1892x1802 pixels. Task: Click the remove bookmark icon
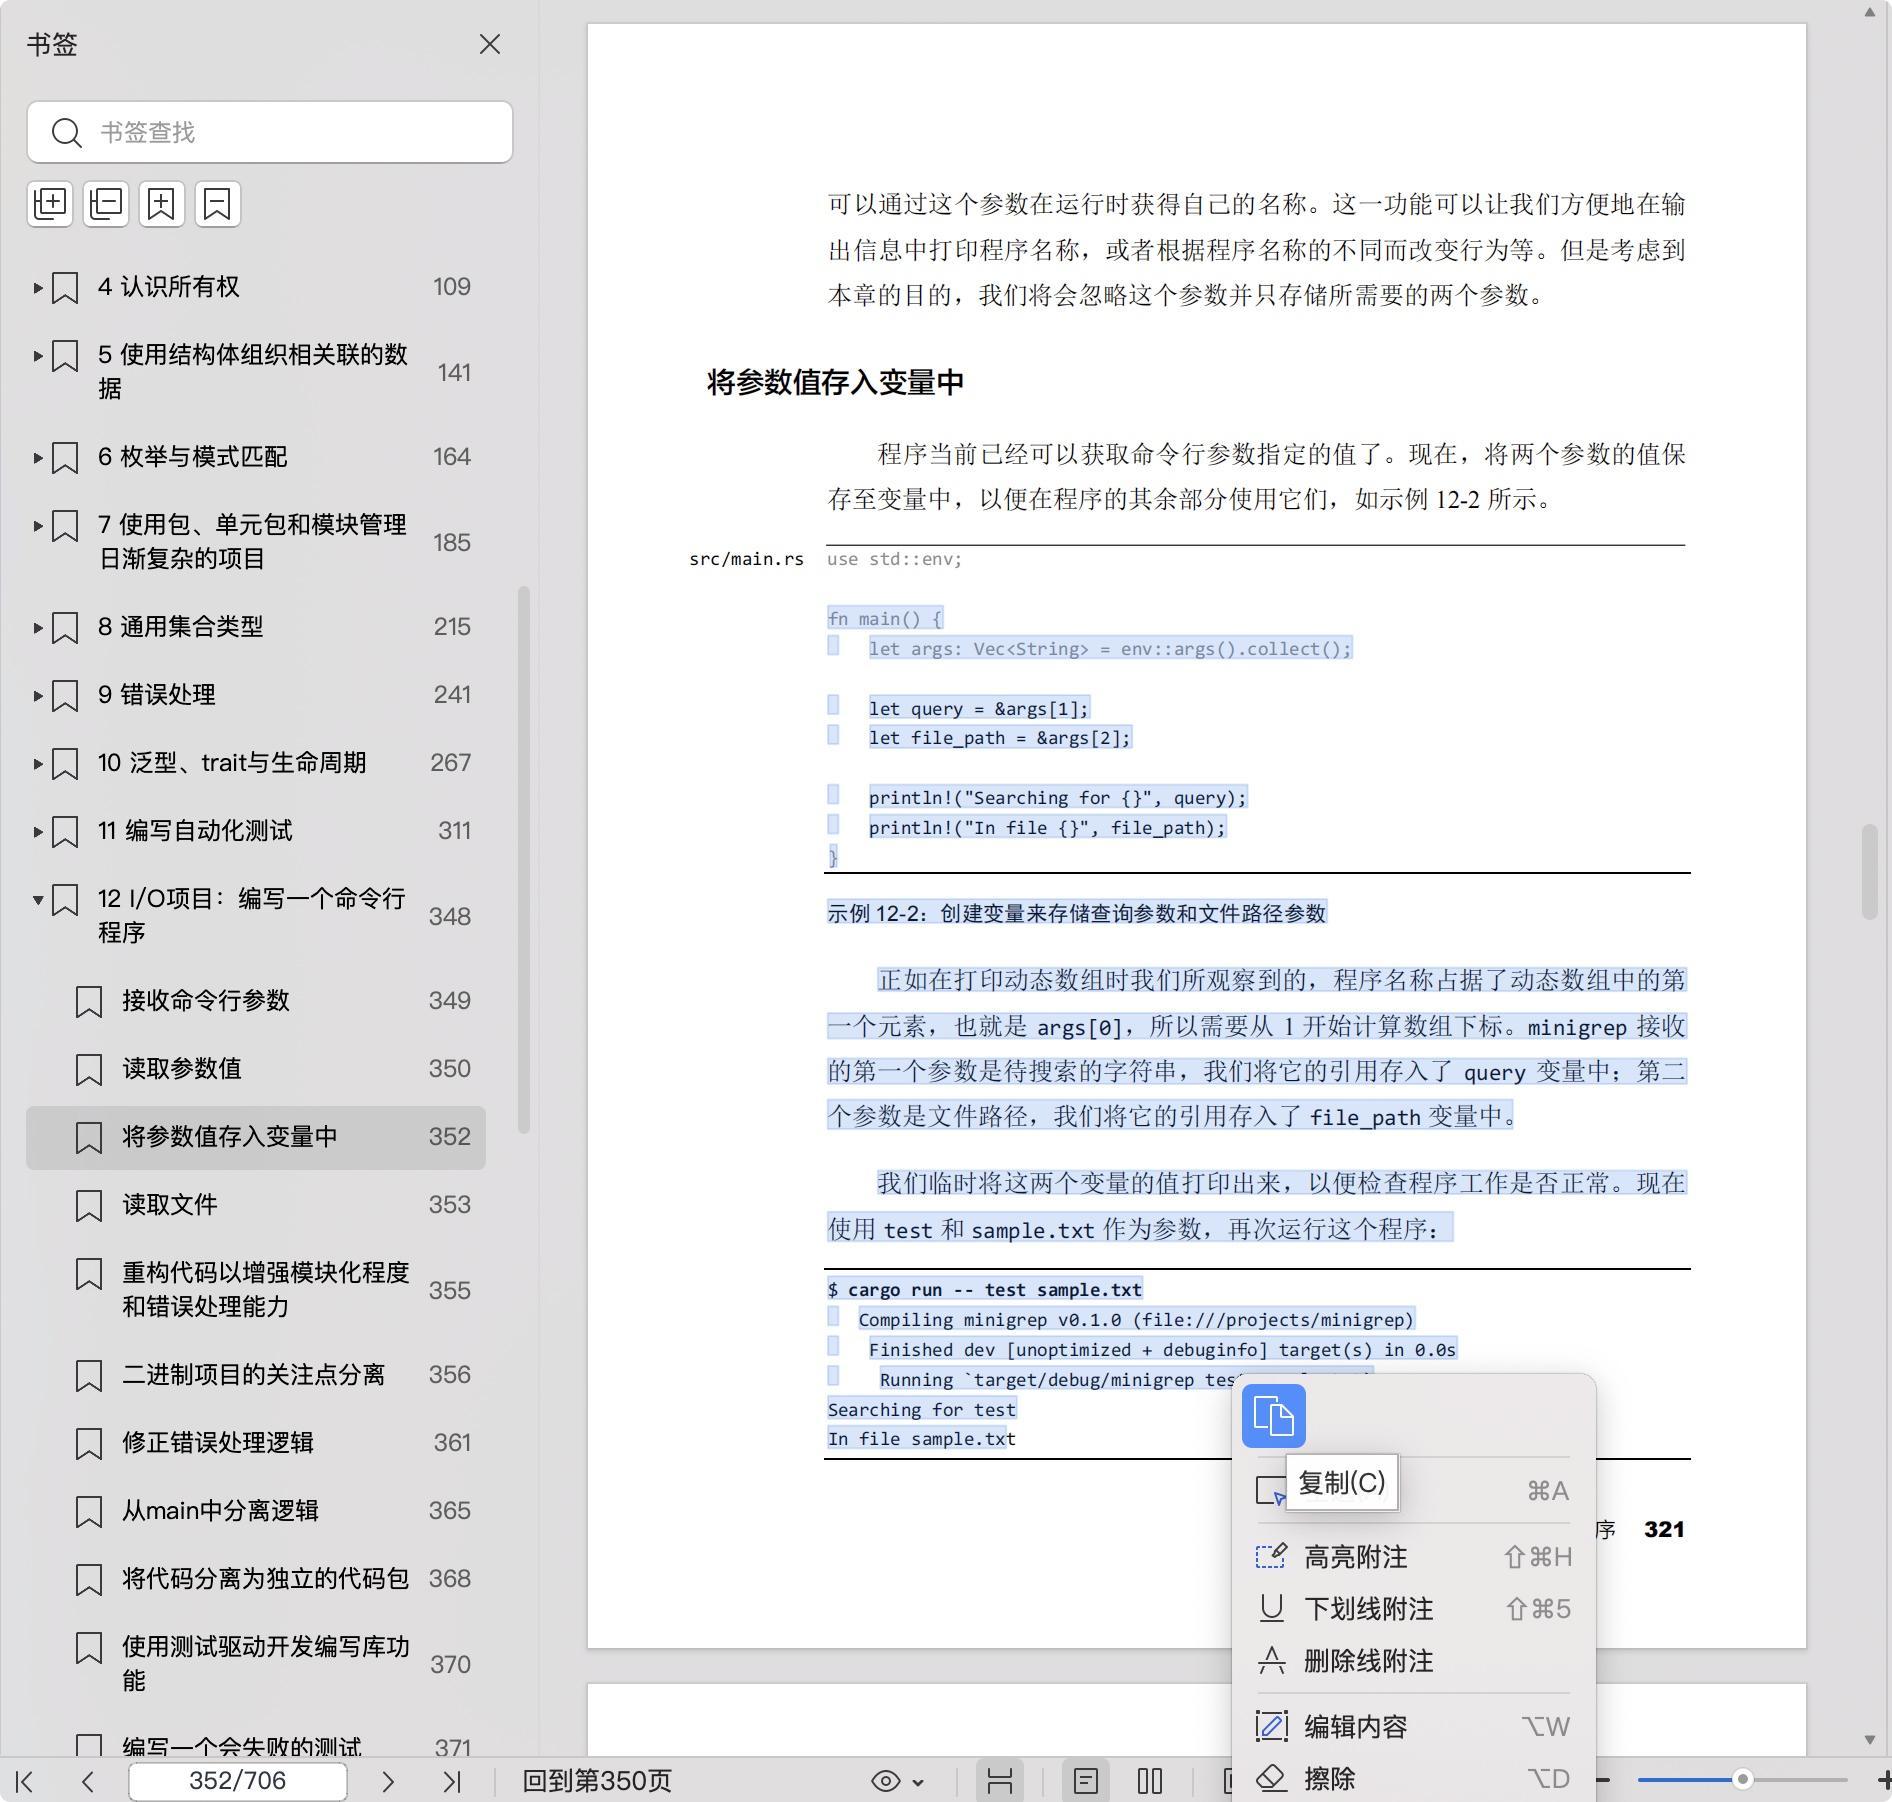[218, 204]
